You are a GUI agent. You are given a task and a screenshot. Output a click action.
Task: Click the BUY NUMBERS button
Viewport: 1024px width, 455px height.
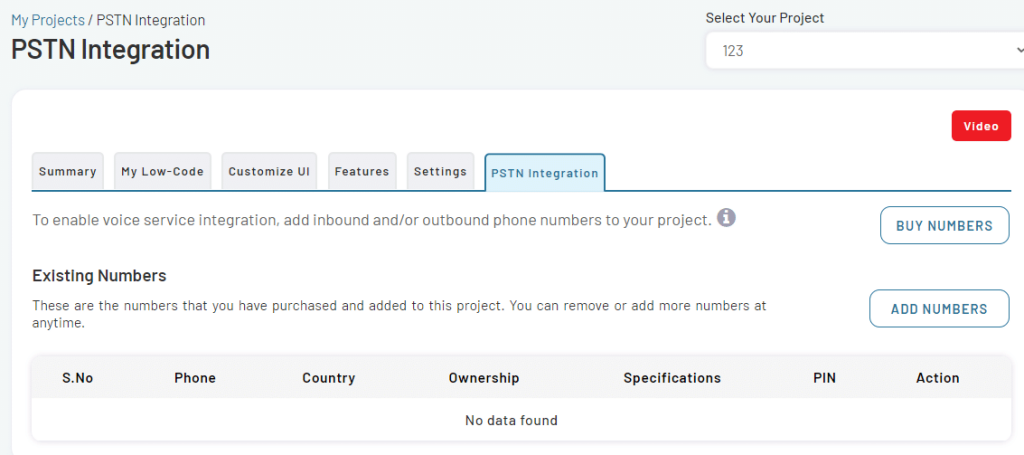pos(944,226)
